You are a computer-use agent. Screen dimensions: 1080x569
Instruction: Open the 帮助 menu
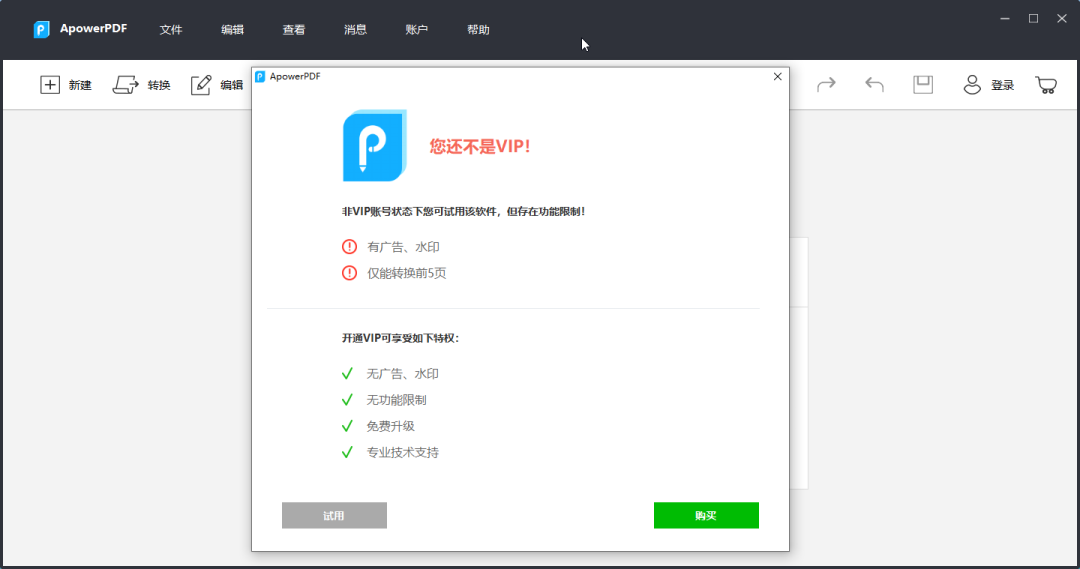[478, 30]
